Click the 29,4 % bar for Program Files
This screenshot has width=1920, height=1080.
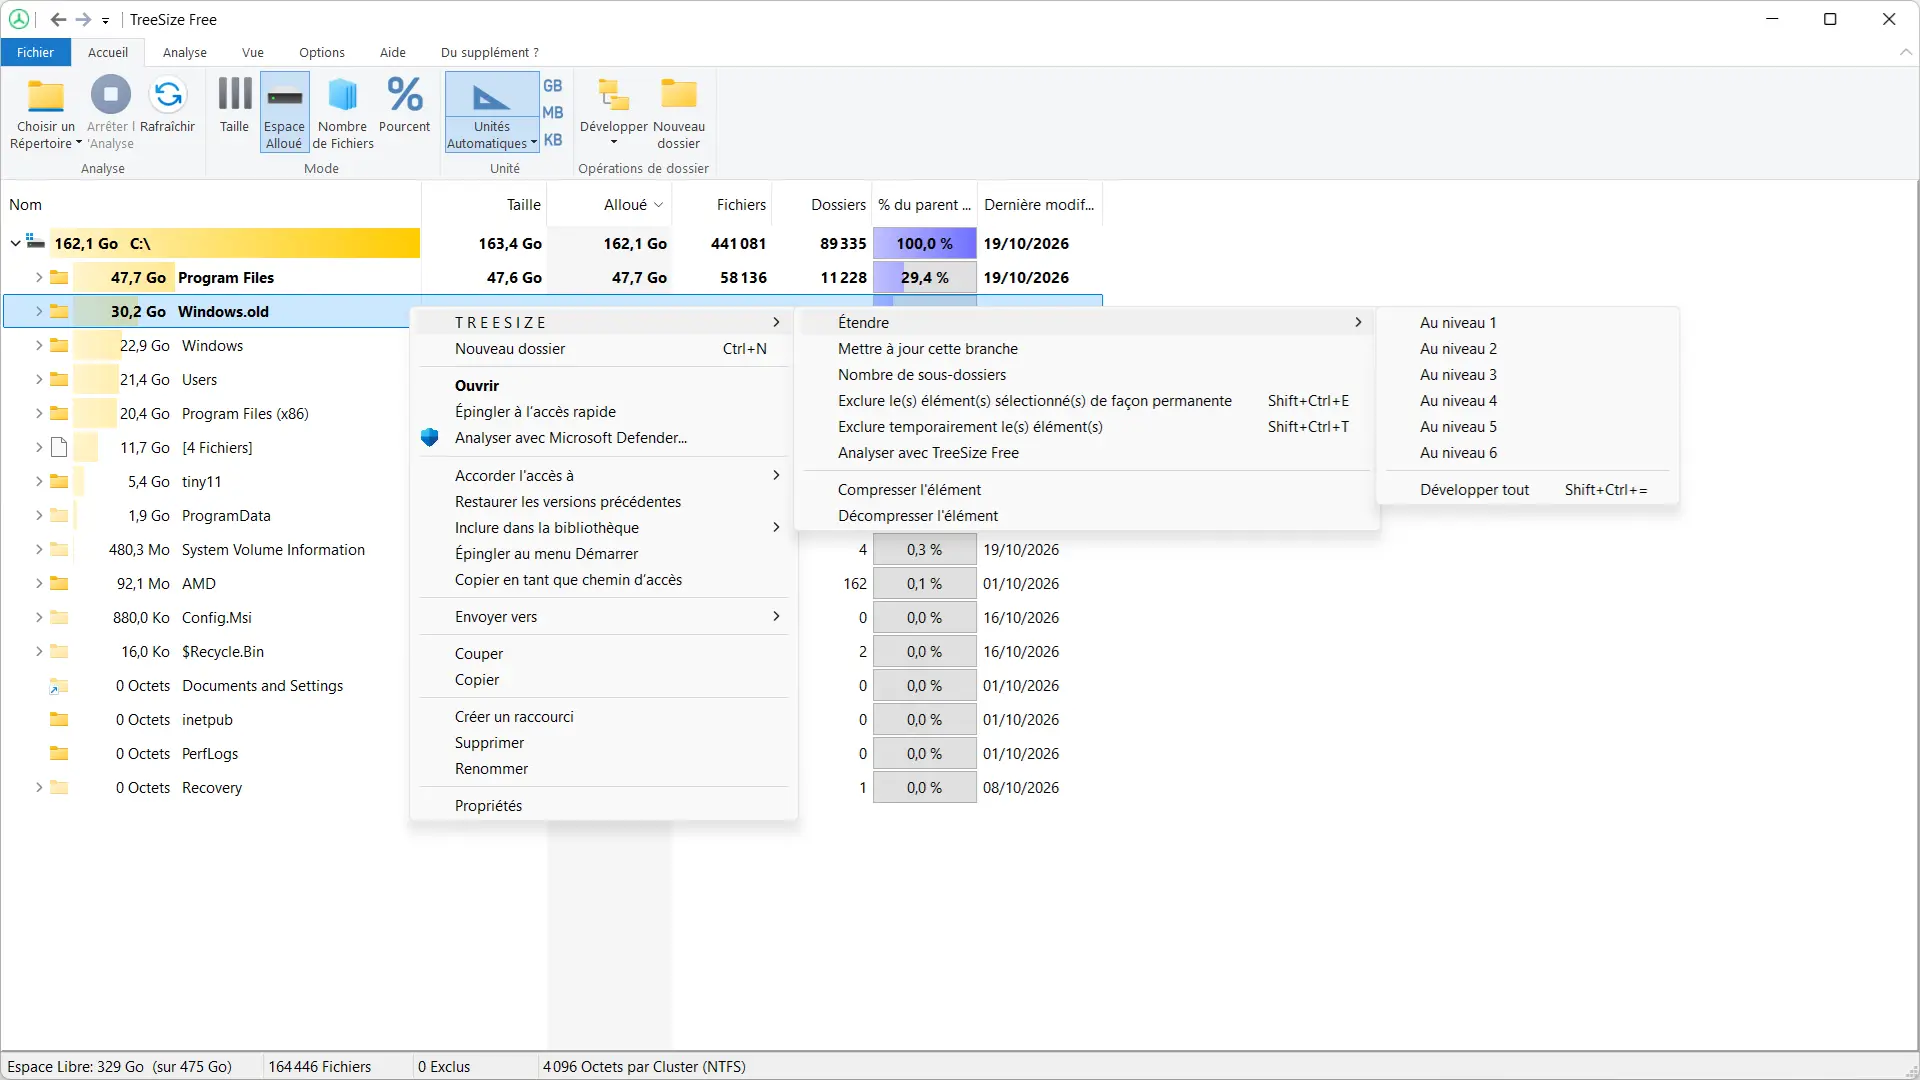[x=925, y=277]
